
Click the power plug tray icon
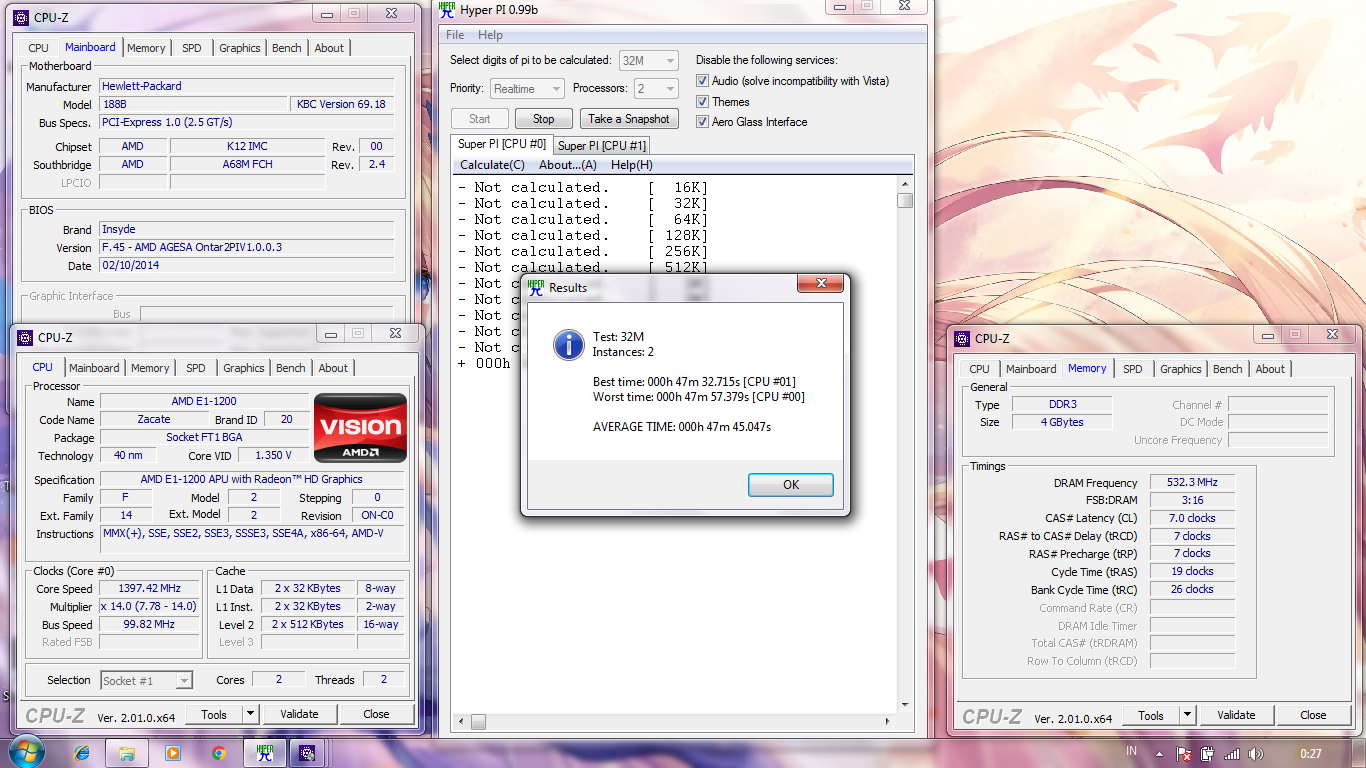pyautogui.click(x=1209, y=753)
